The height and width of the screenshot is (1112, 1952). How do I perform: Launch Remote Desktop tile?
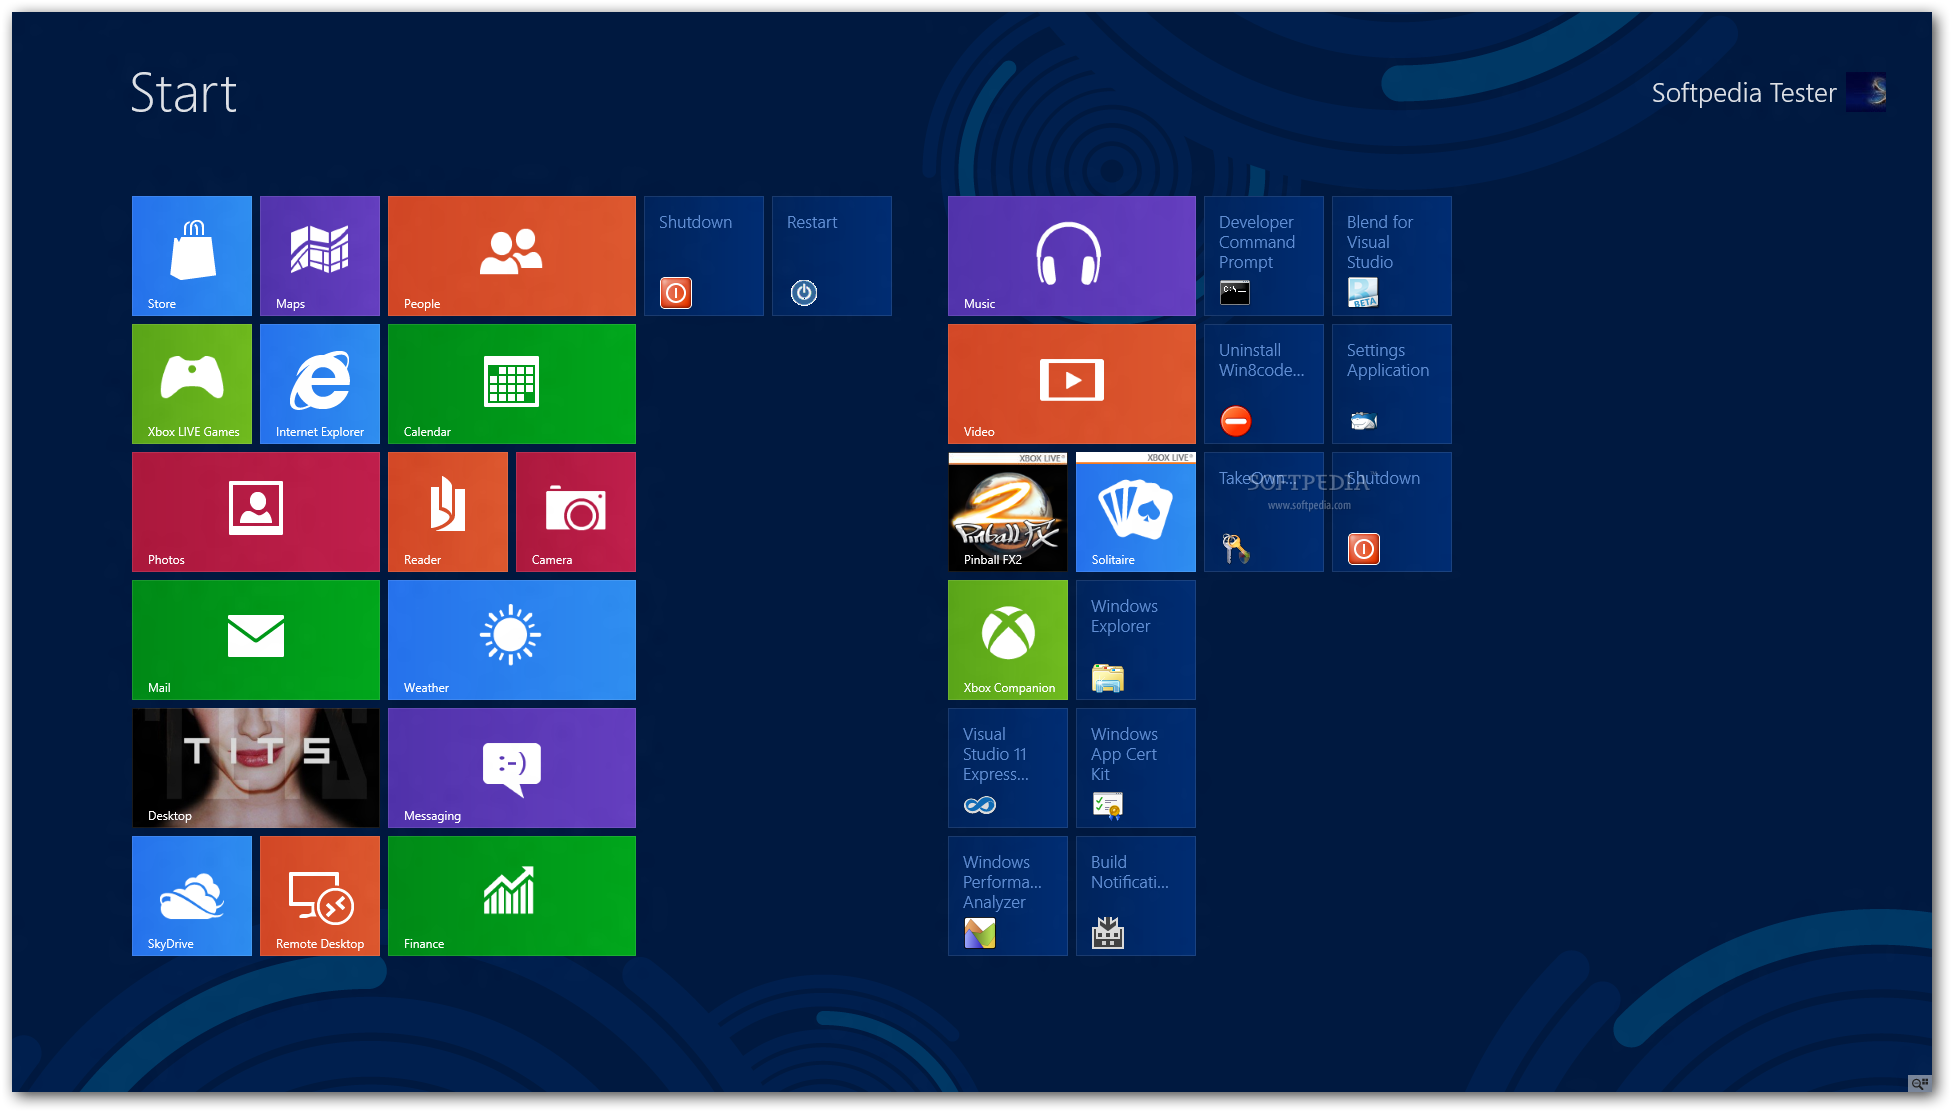click(x=320, y=896)
